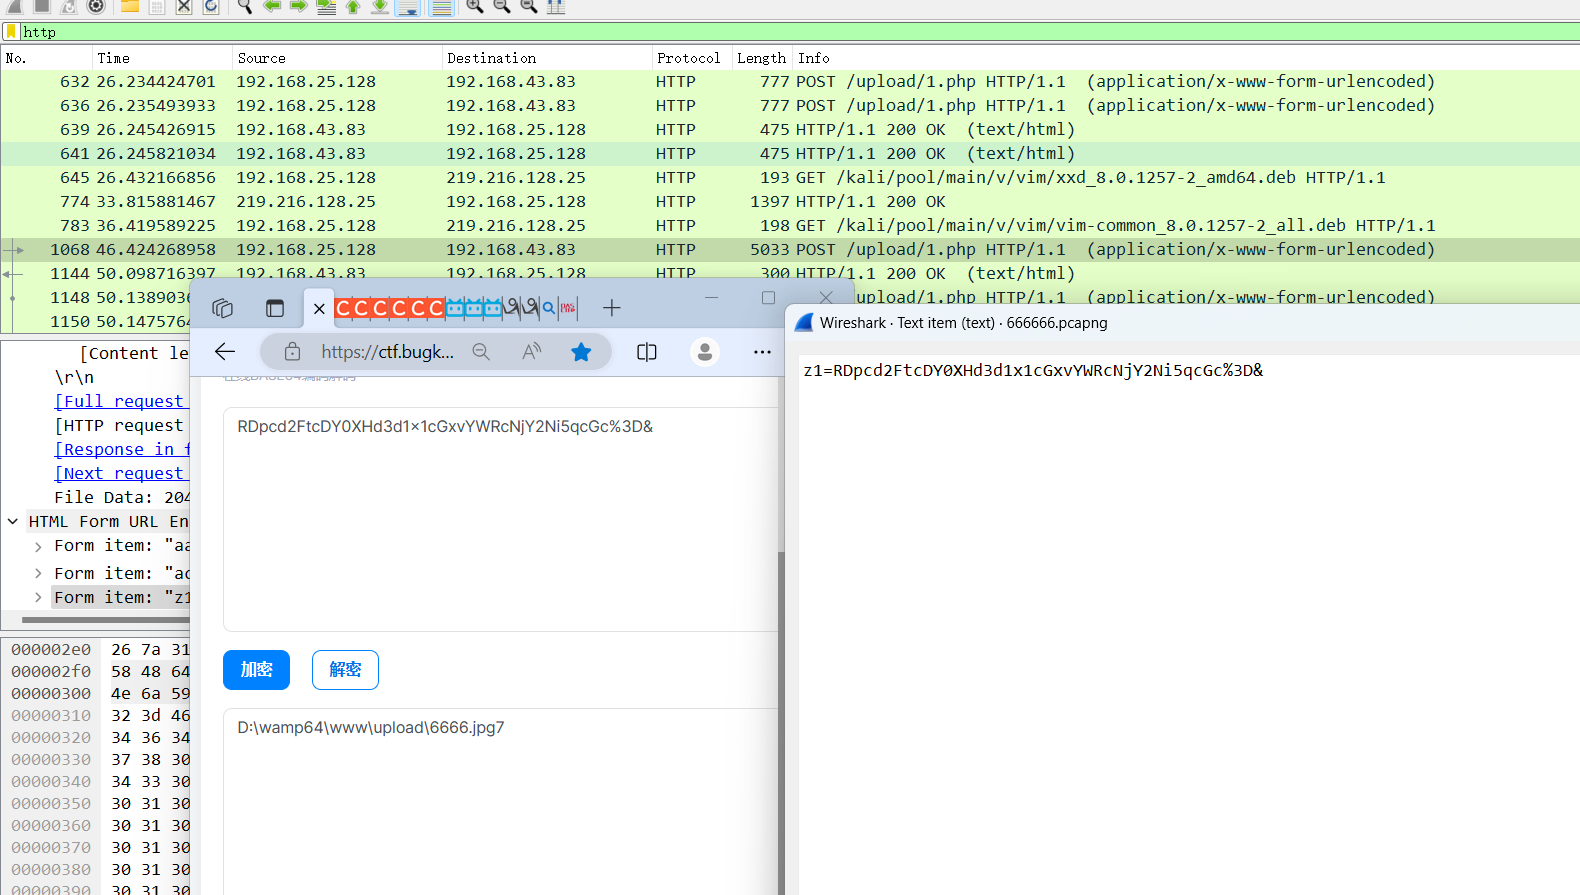This screenshot has height=895, width=1580.
Task: Open the browser split screen view
Action: pos(647,351)
